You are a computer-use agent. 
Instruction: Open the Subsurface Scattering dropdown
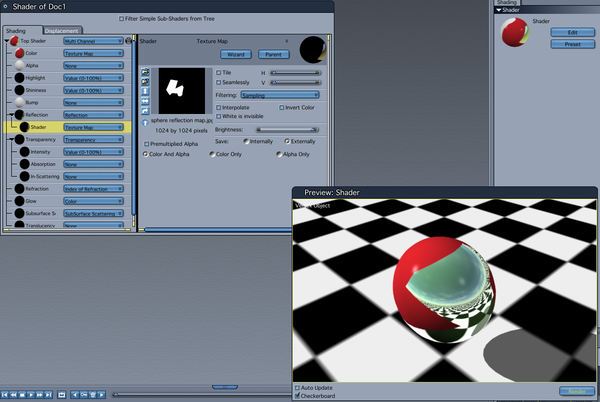click(93, 213)
